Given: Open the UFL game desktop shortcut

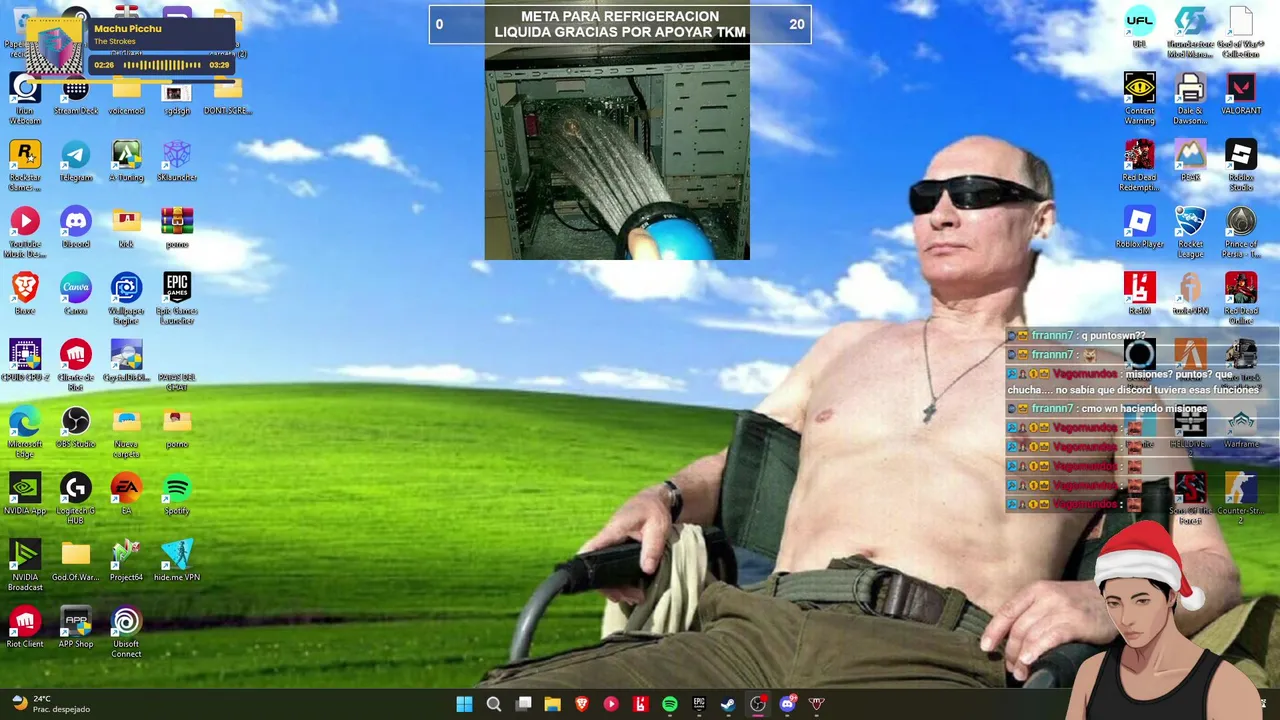Looking at the screenshot, I should [1139, 28].
